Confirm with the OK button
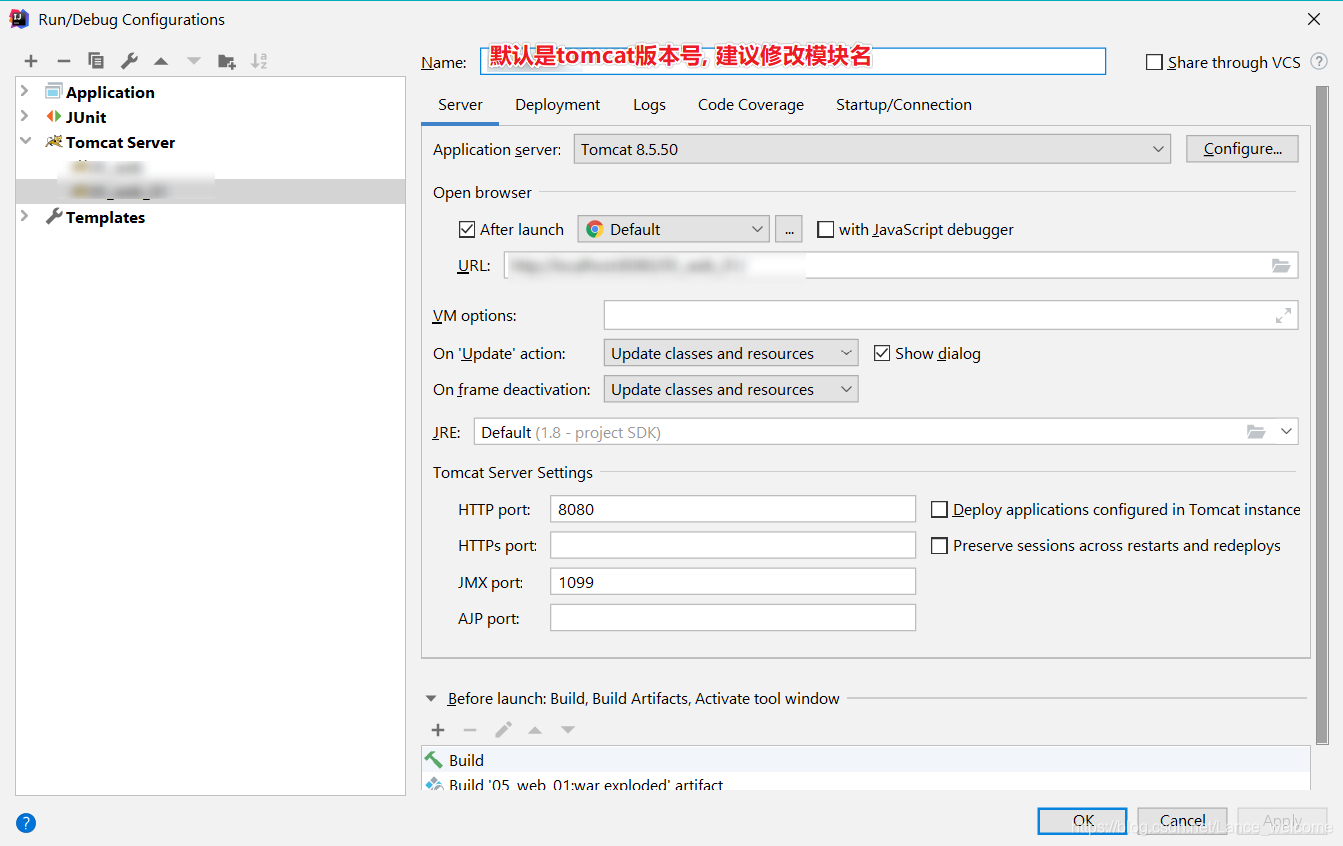 point(1082,821)
